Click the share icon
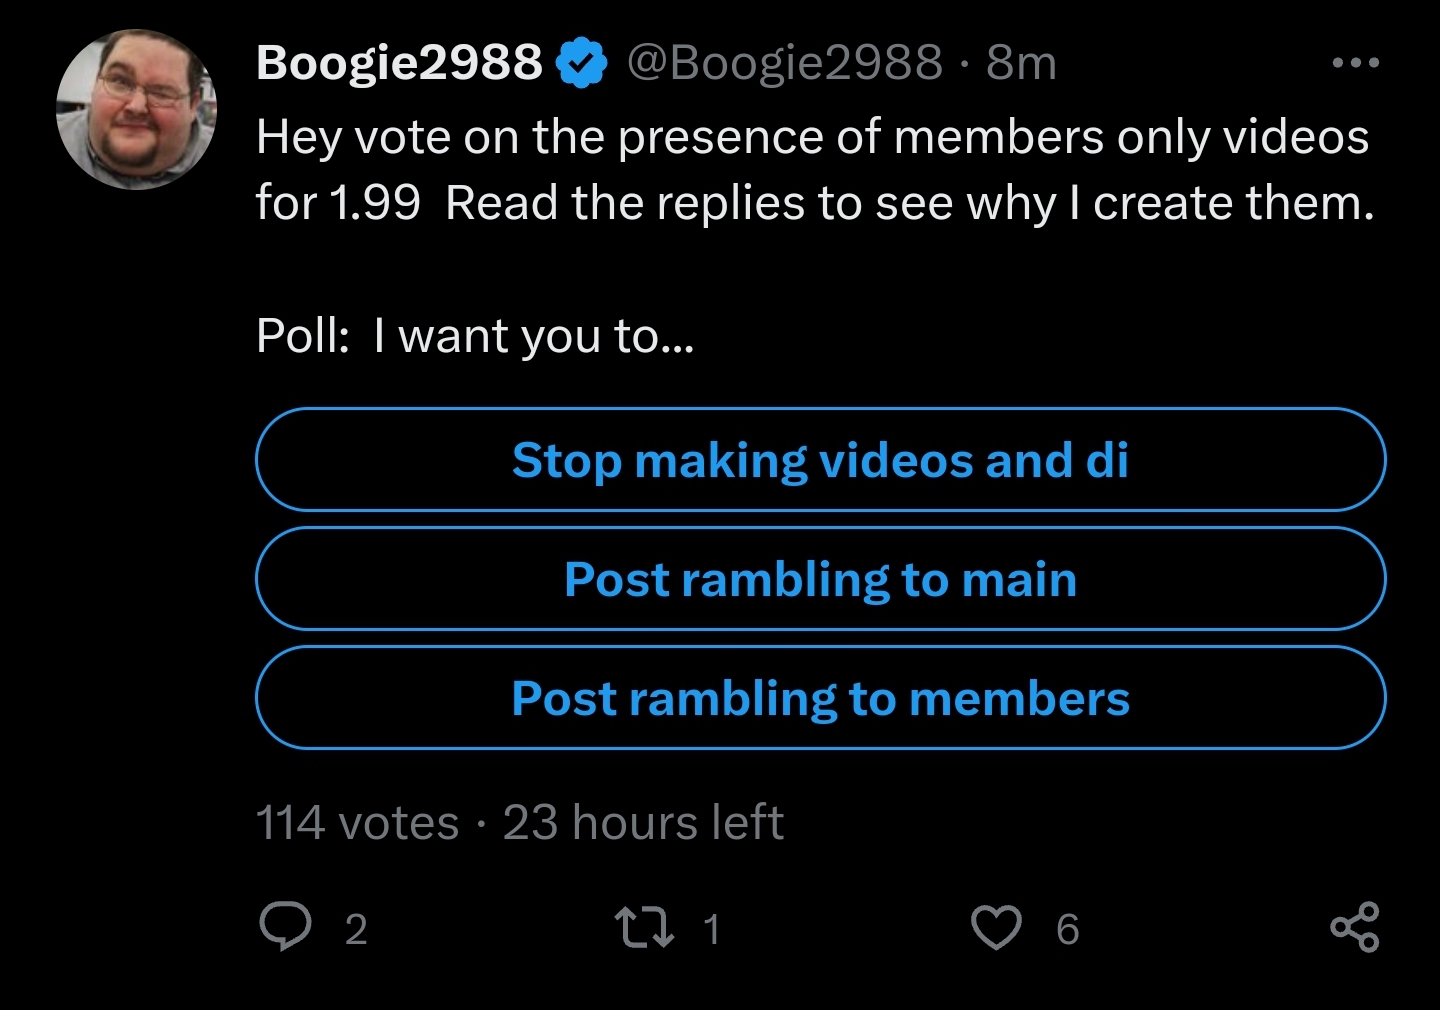 [1355, 926]
